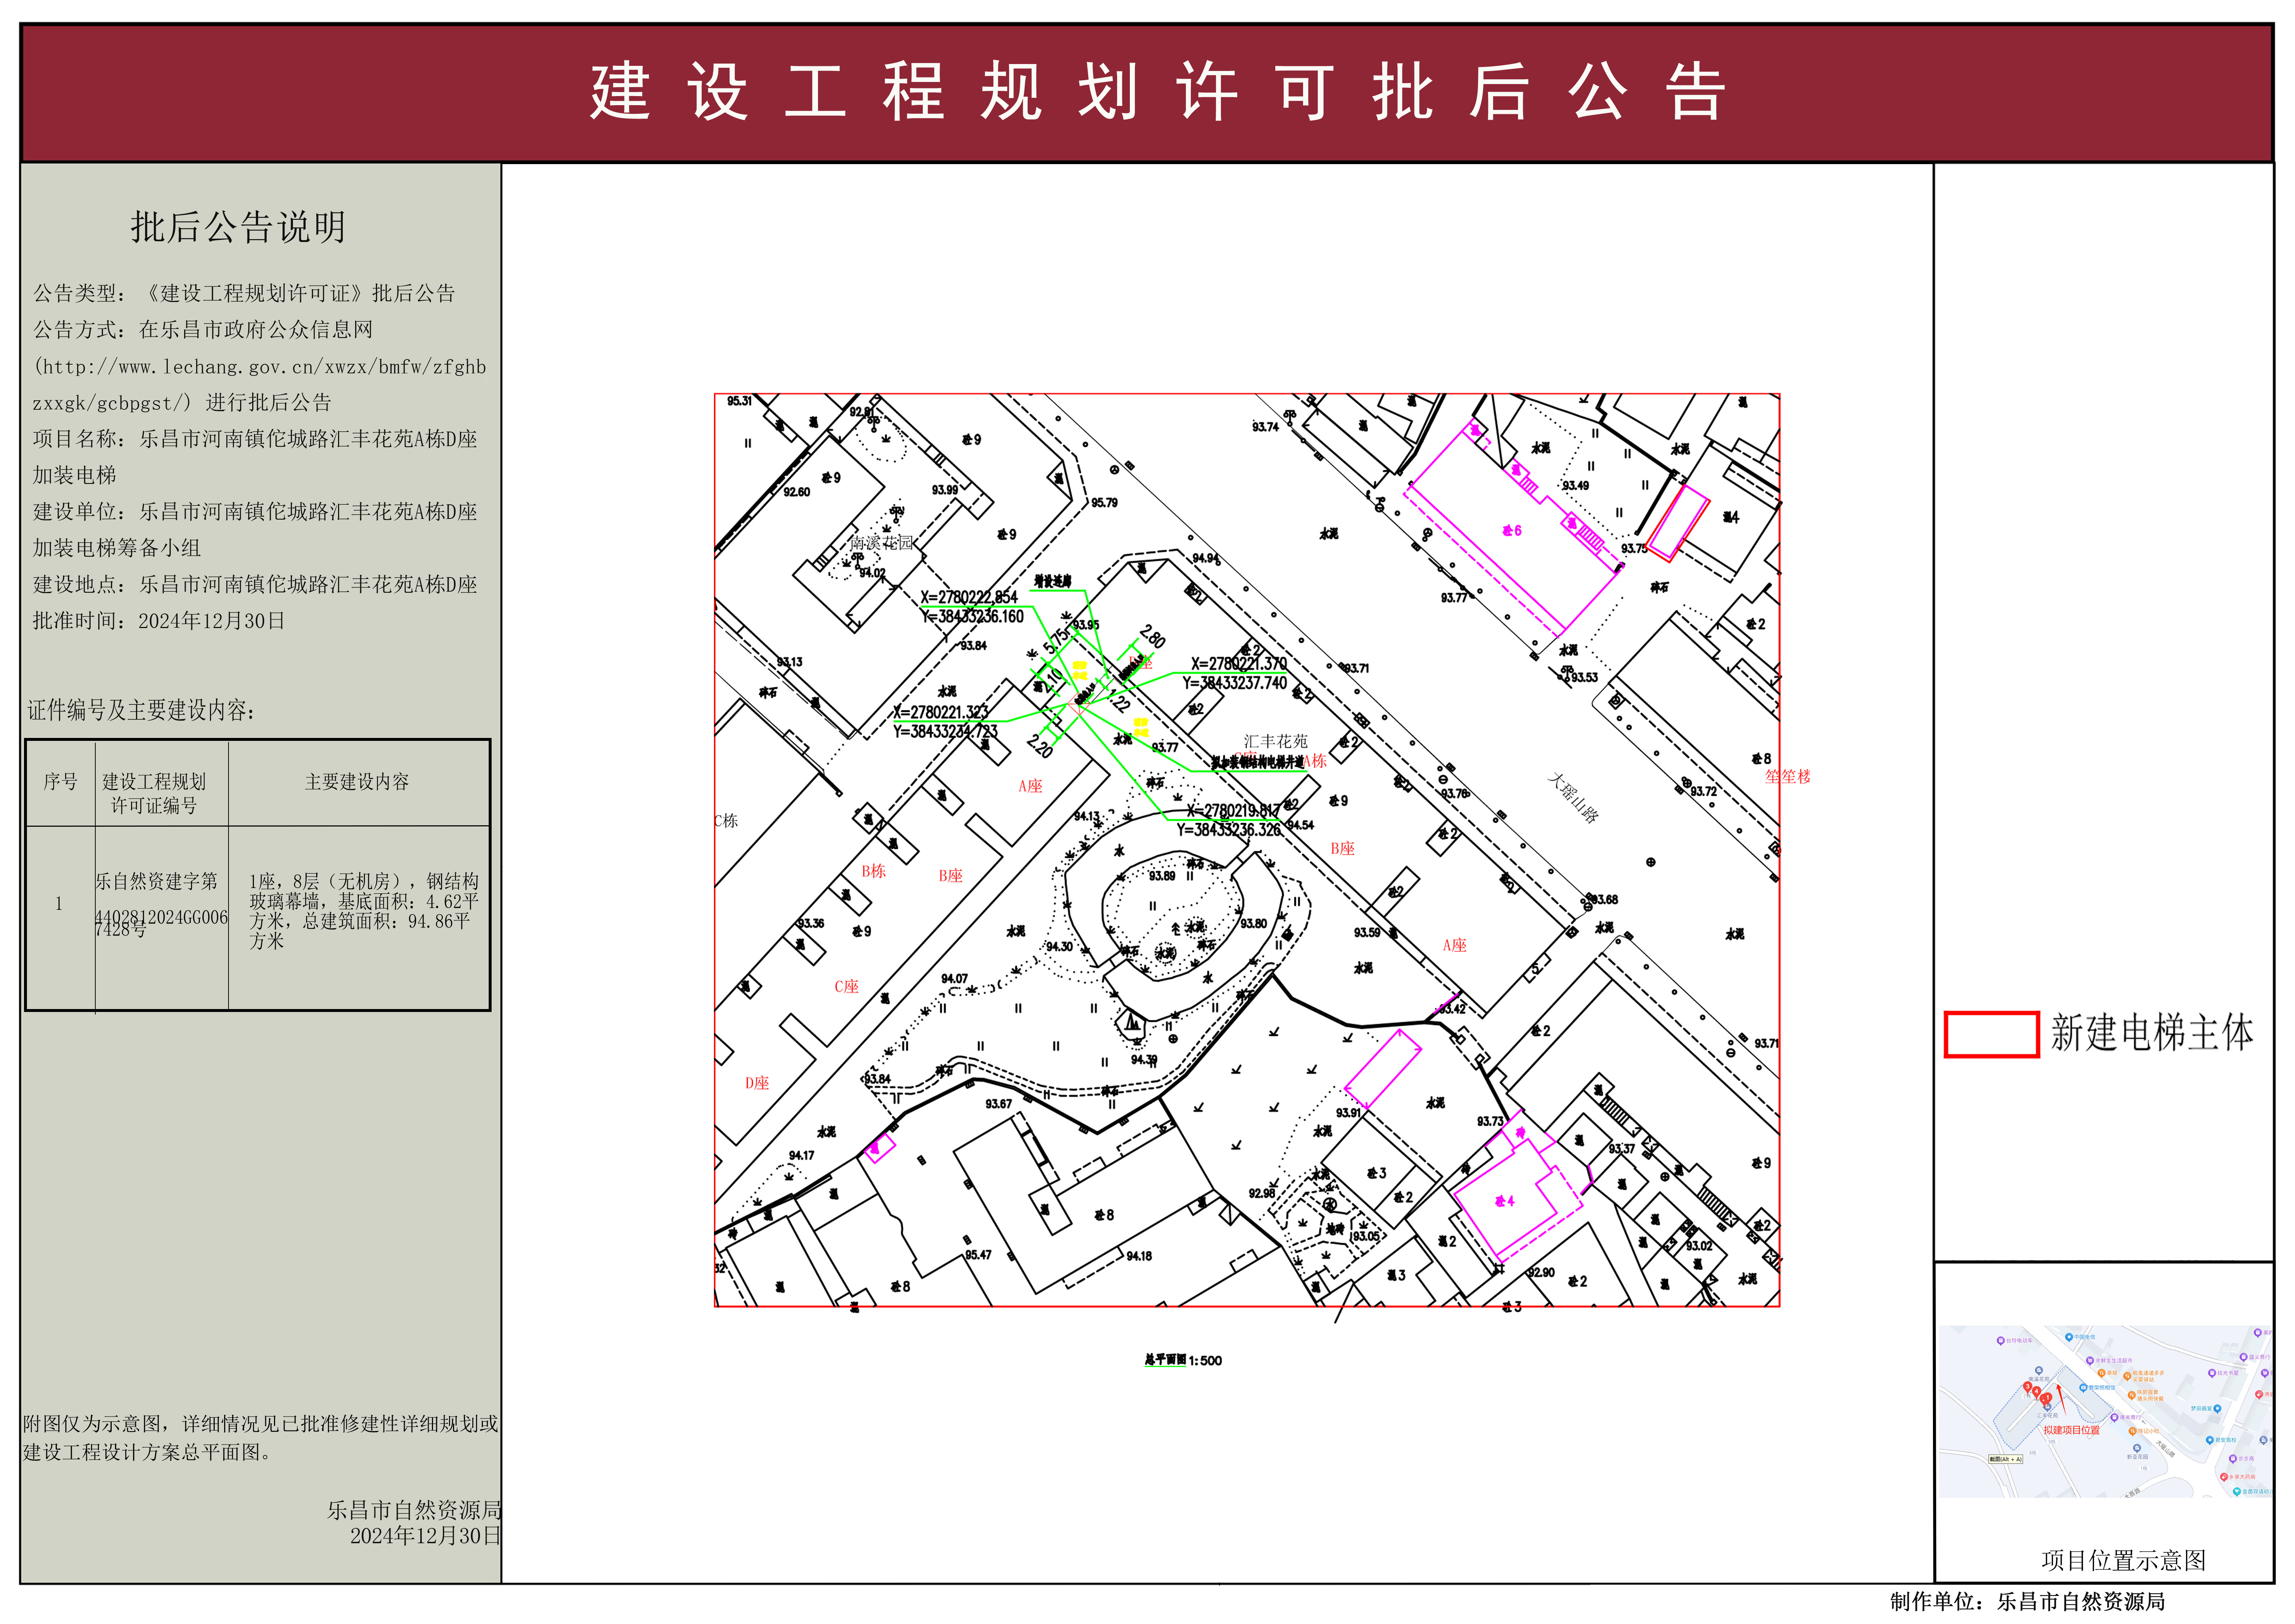Click the heading 证件编号及主要建设内容
This screenshot has width=2295, height=1624.
(141, 710)
